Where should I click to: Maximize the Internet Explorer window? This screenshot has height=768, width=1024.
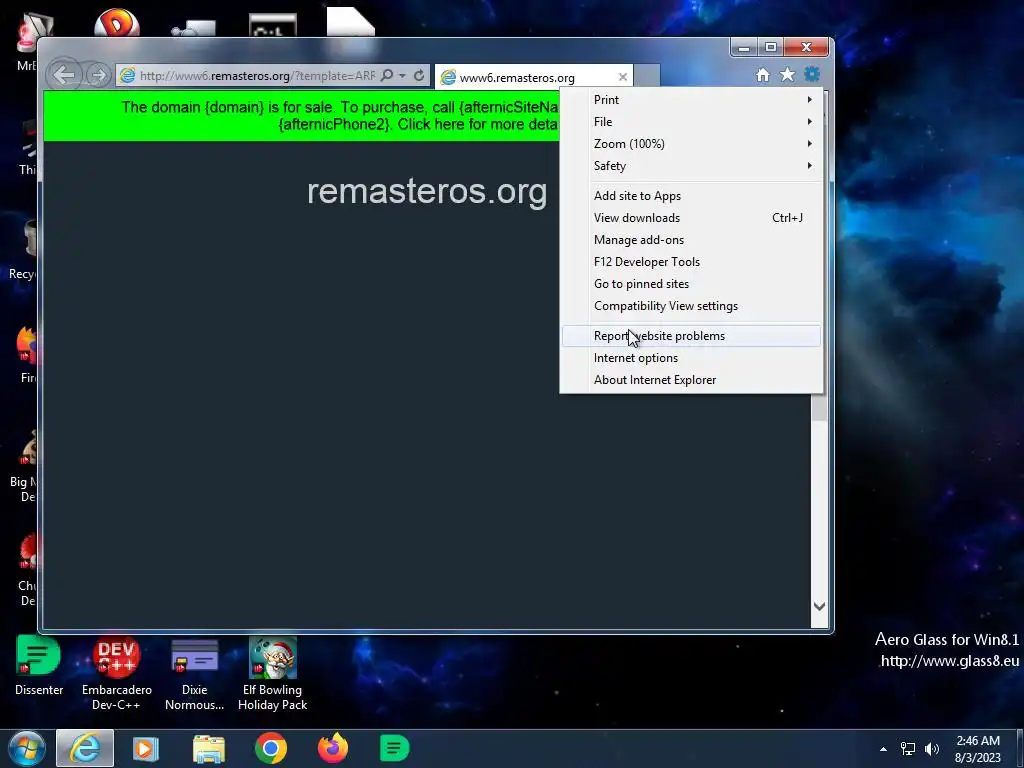(x=771, y=47)
